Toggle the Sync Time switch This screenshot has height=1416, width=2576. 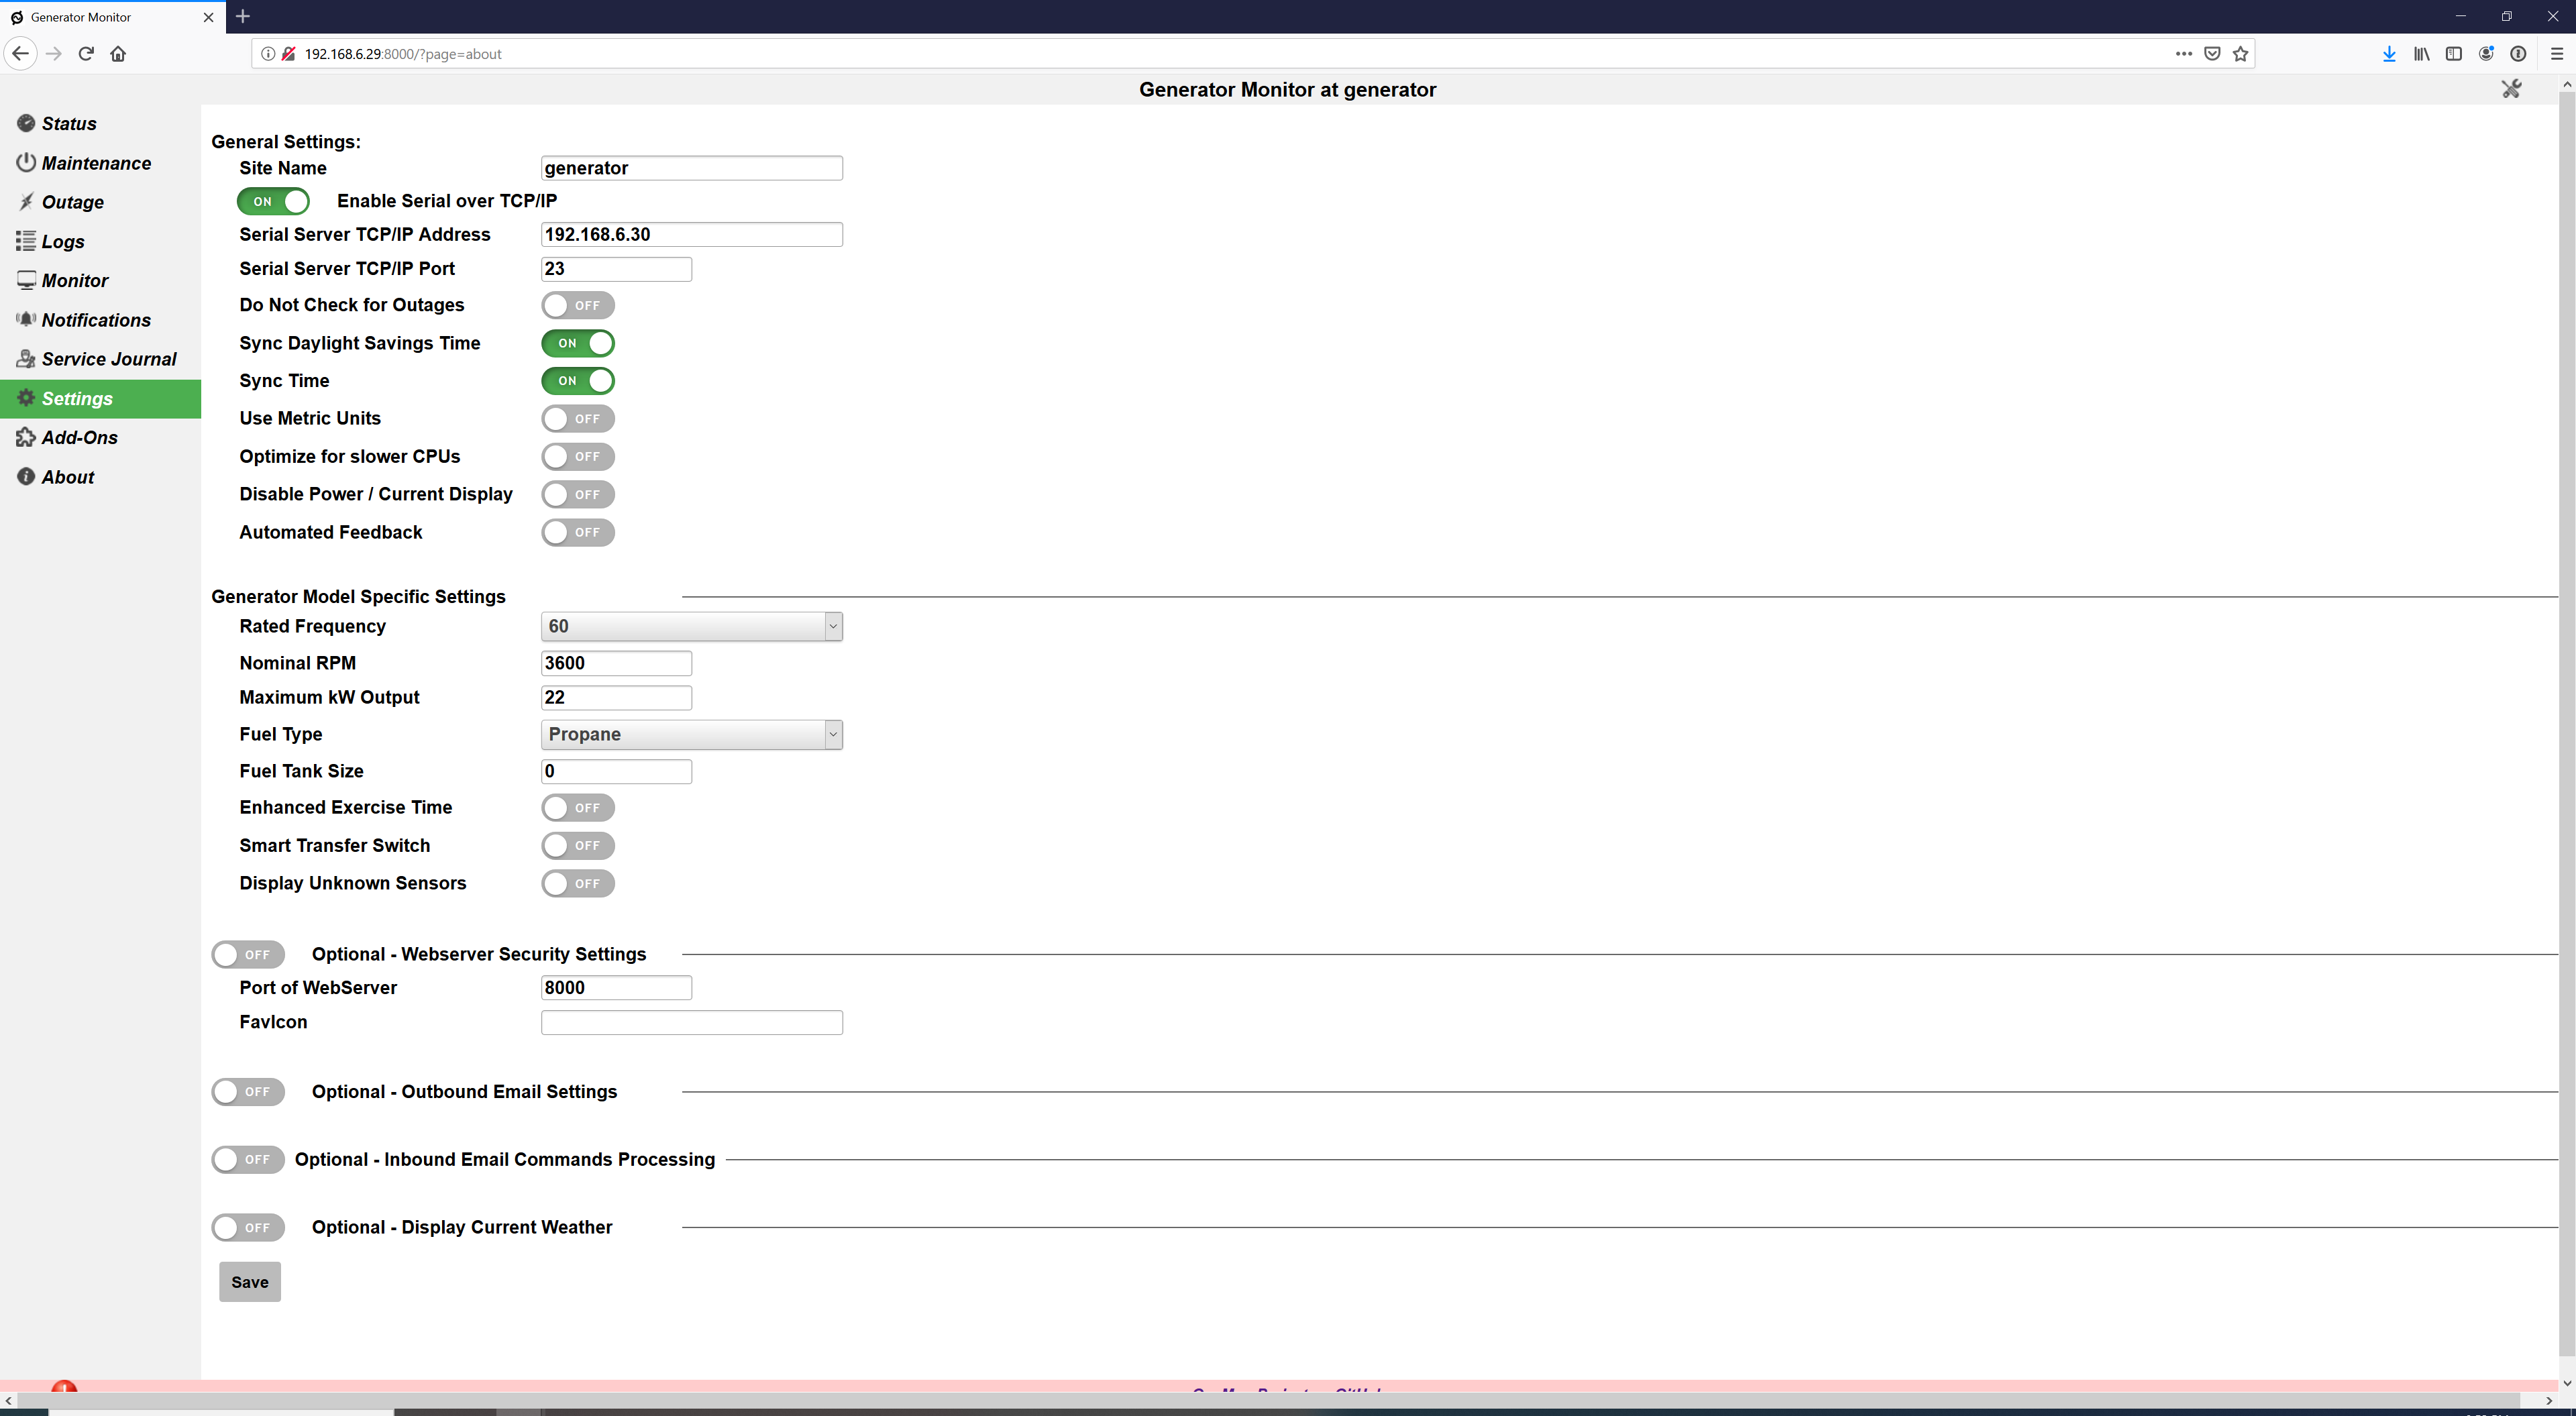click(x=578, y=381)
